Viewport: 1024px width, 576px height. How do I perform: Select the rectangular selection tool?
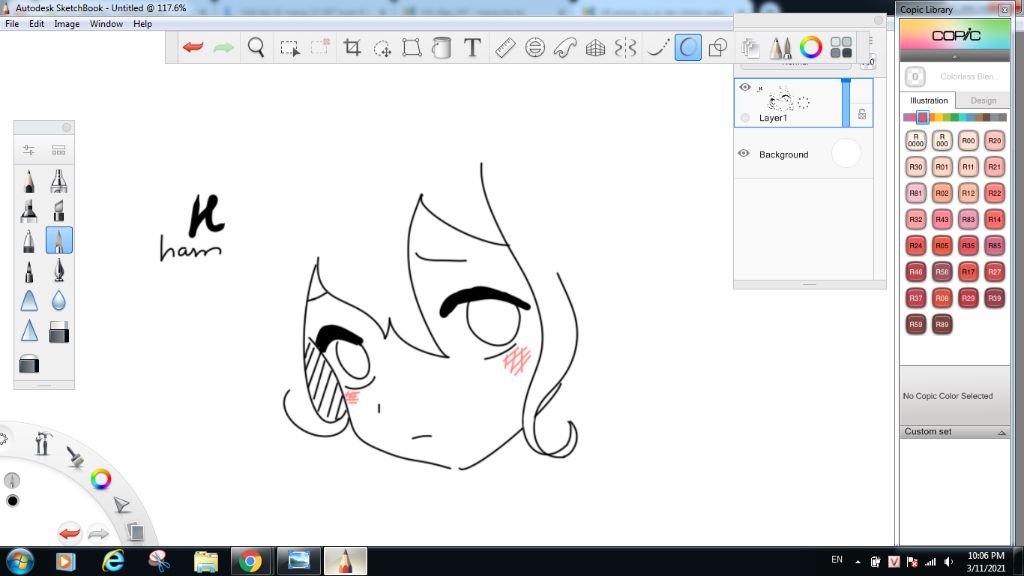click(289, 48)
